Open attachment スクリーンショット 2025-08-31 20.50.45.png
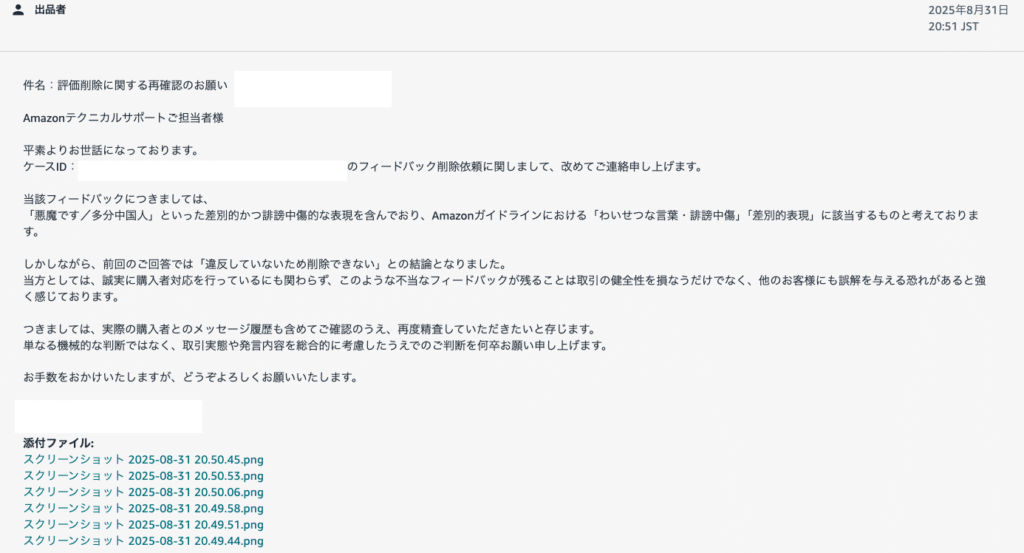This screenshot has height=553, width=1024. (x=144, y=460)
